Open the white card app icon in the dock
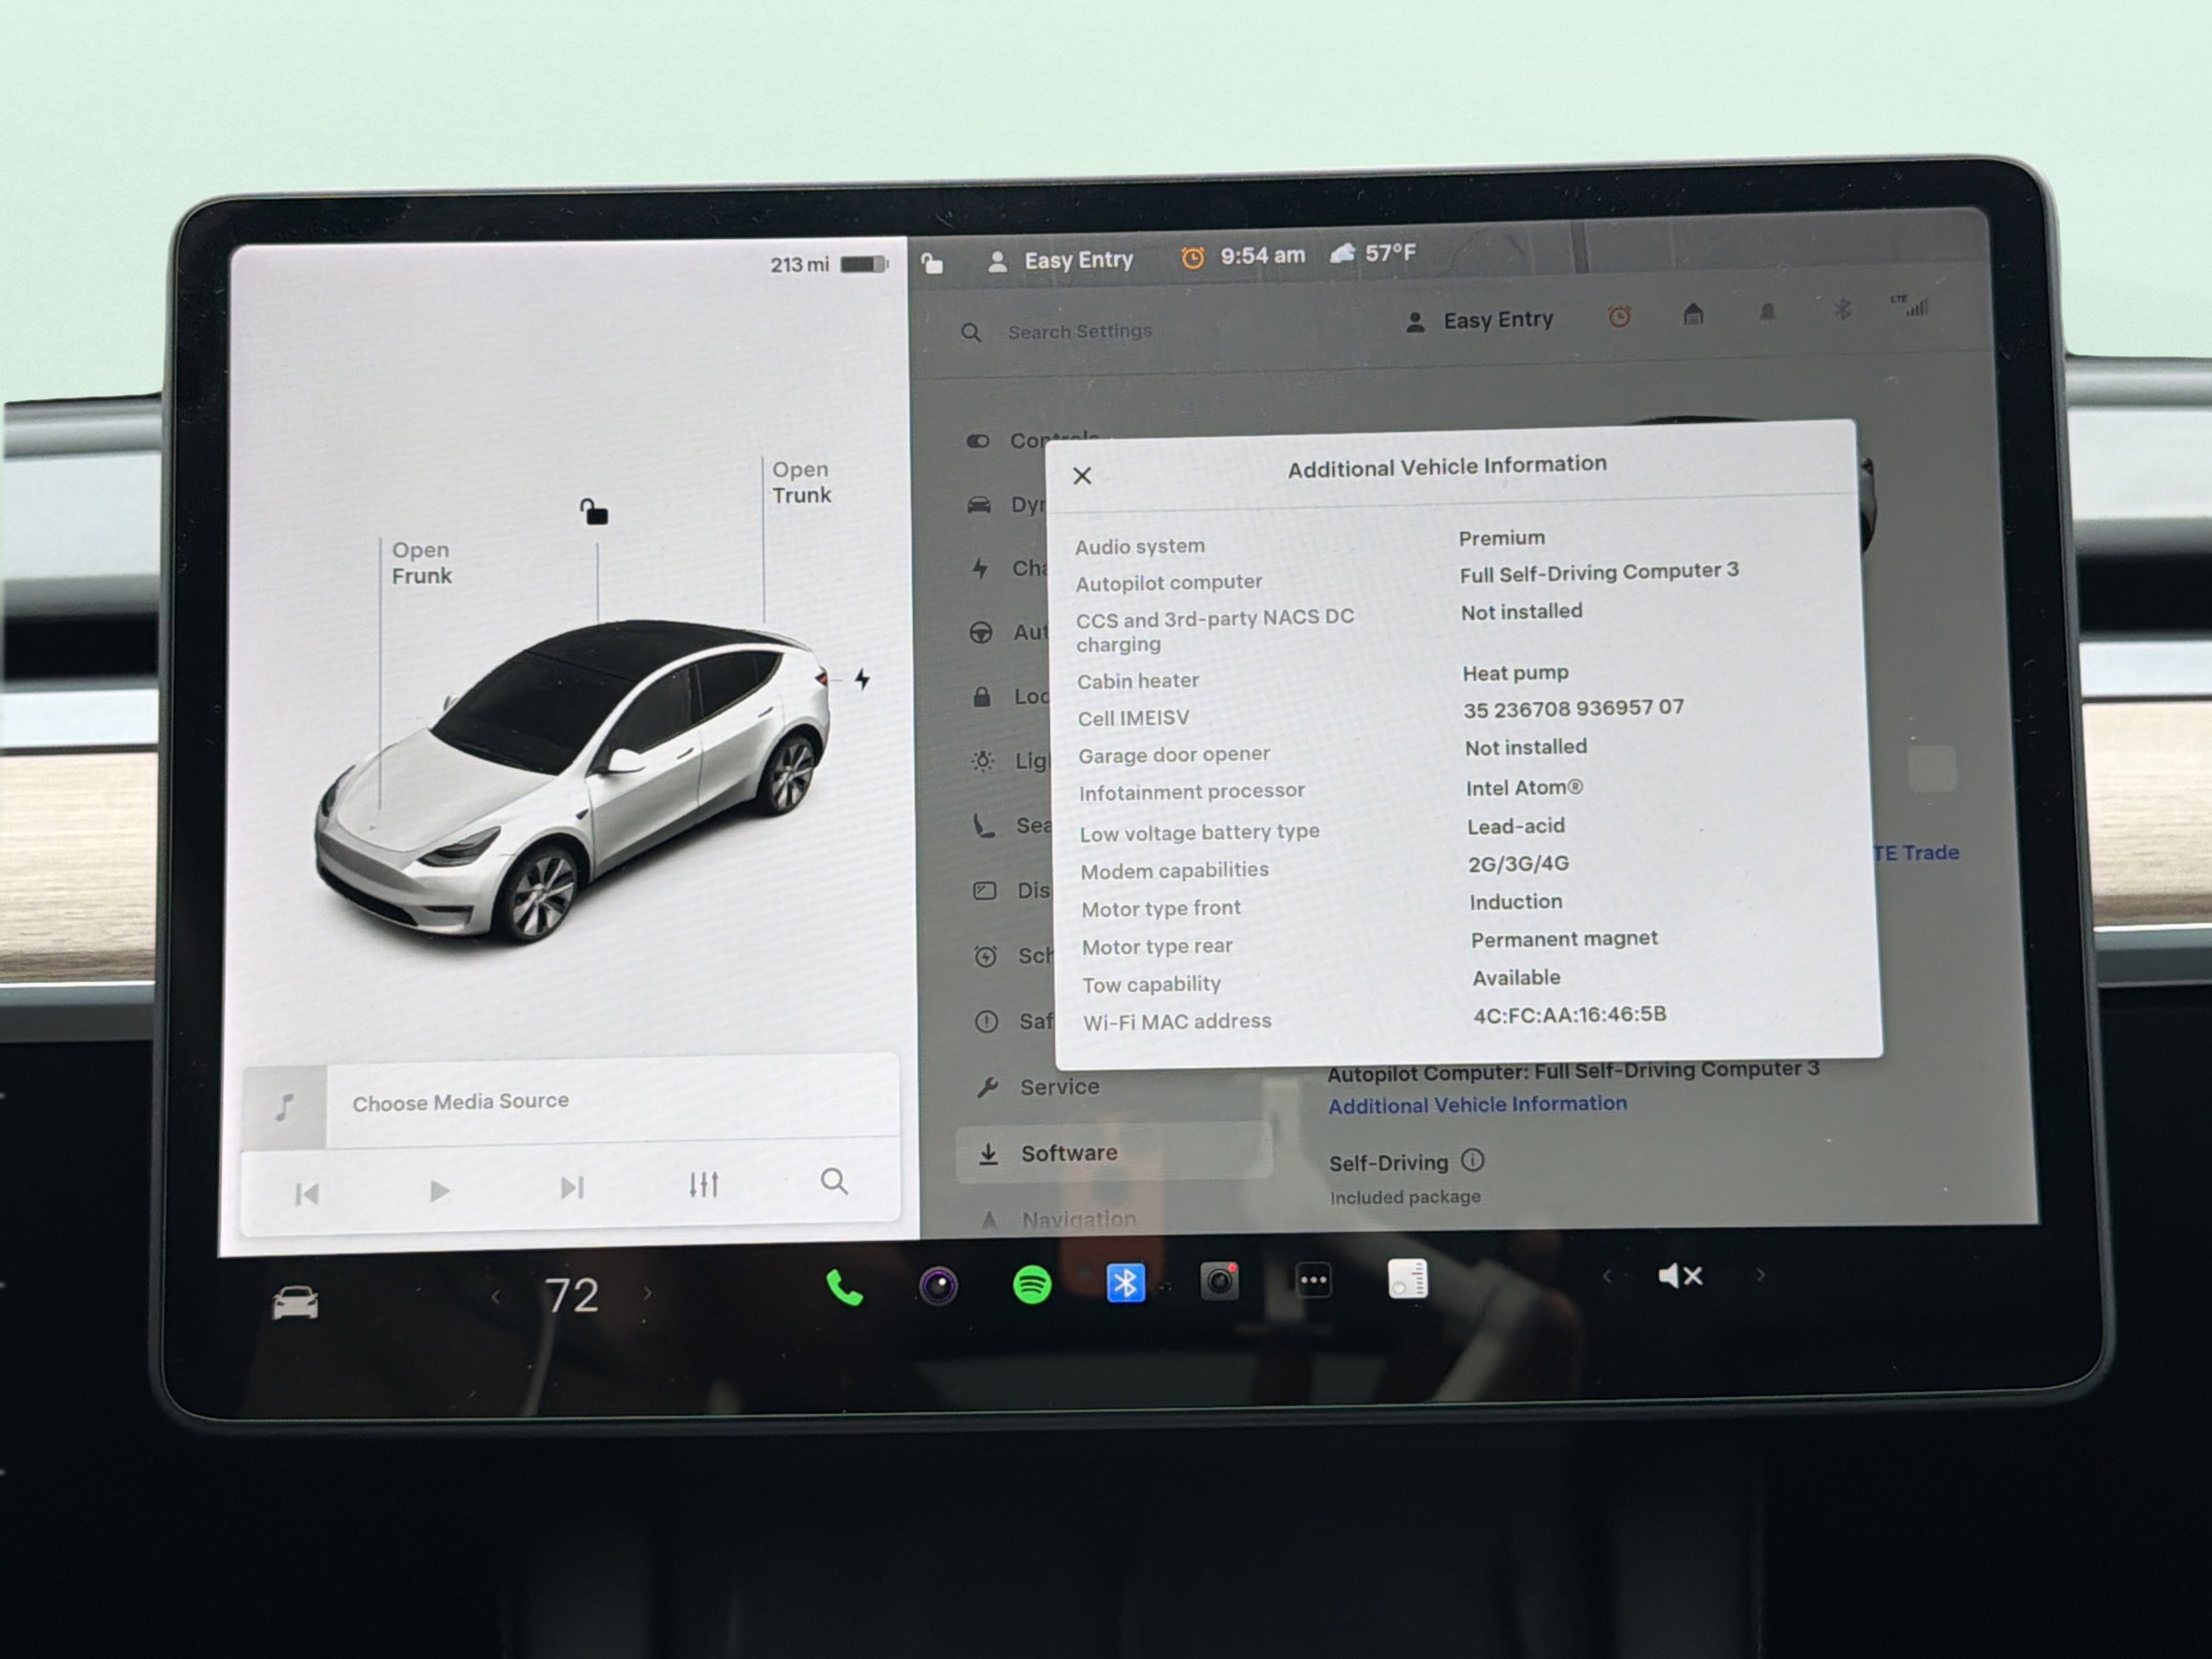Viewport: 2212px width, 1659px height. [1407, 1278]
